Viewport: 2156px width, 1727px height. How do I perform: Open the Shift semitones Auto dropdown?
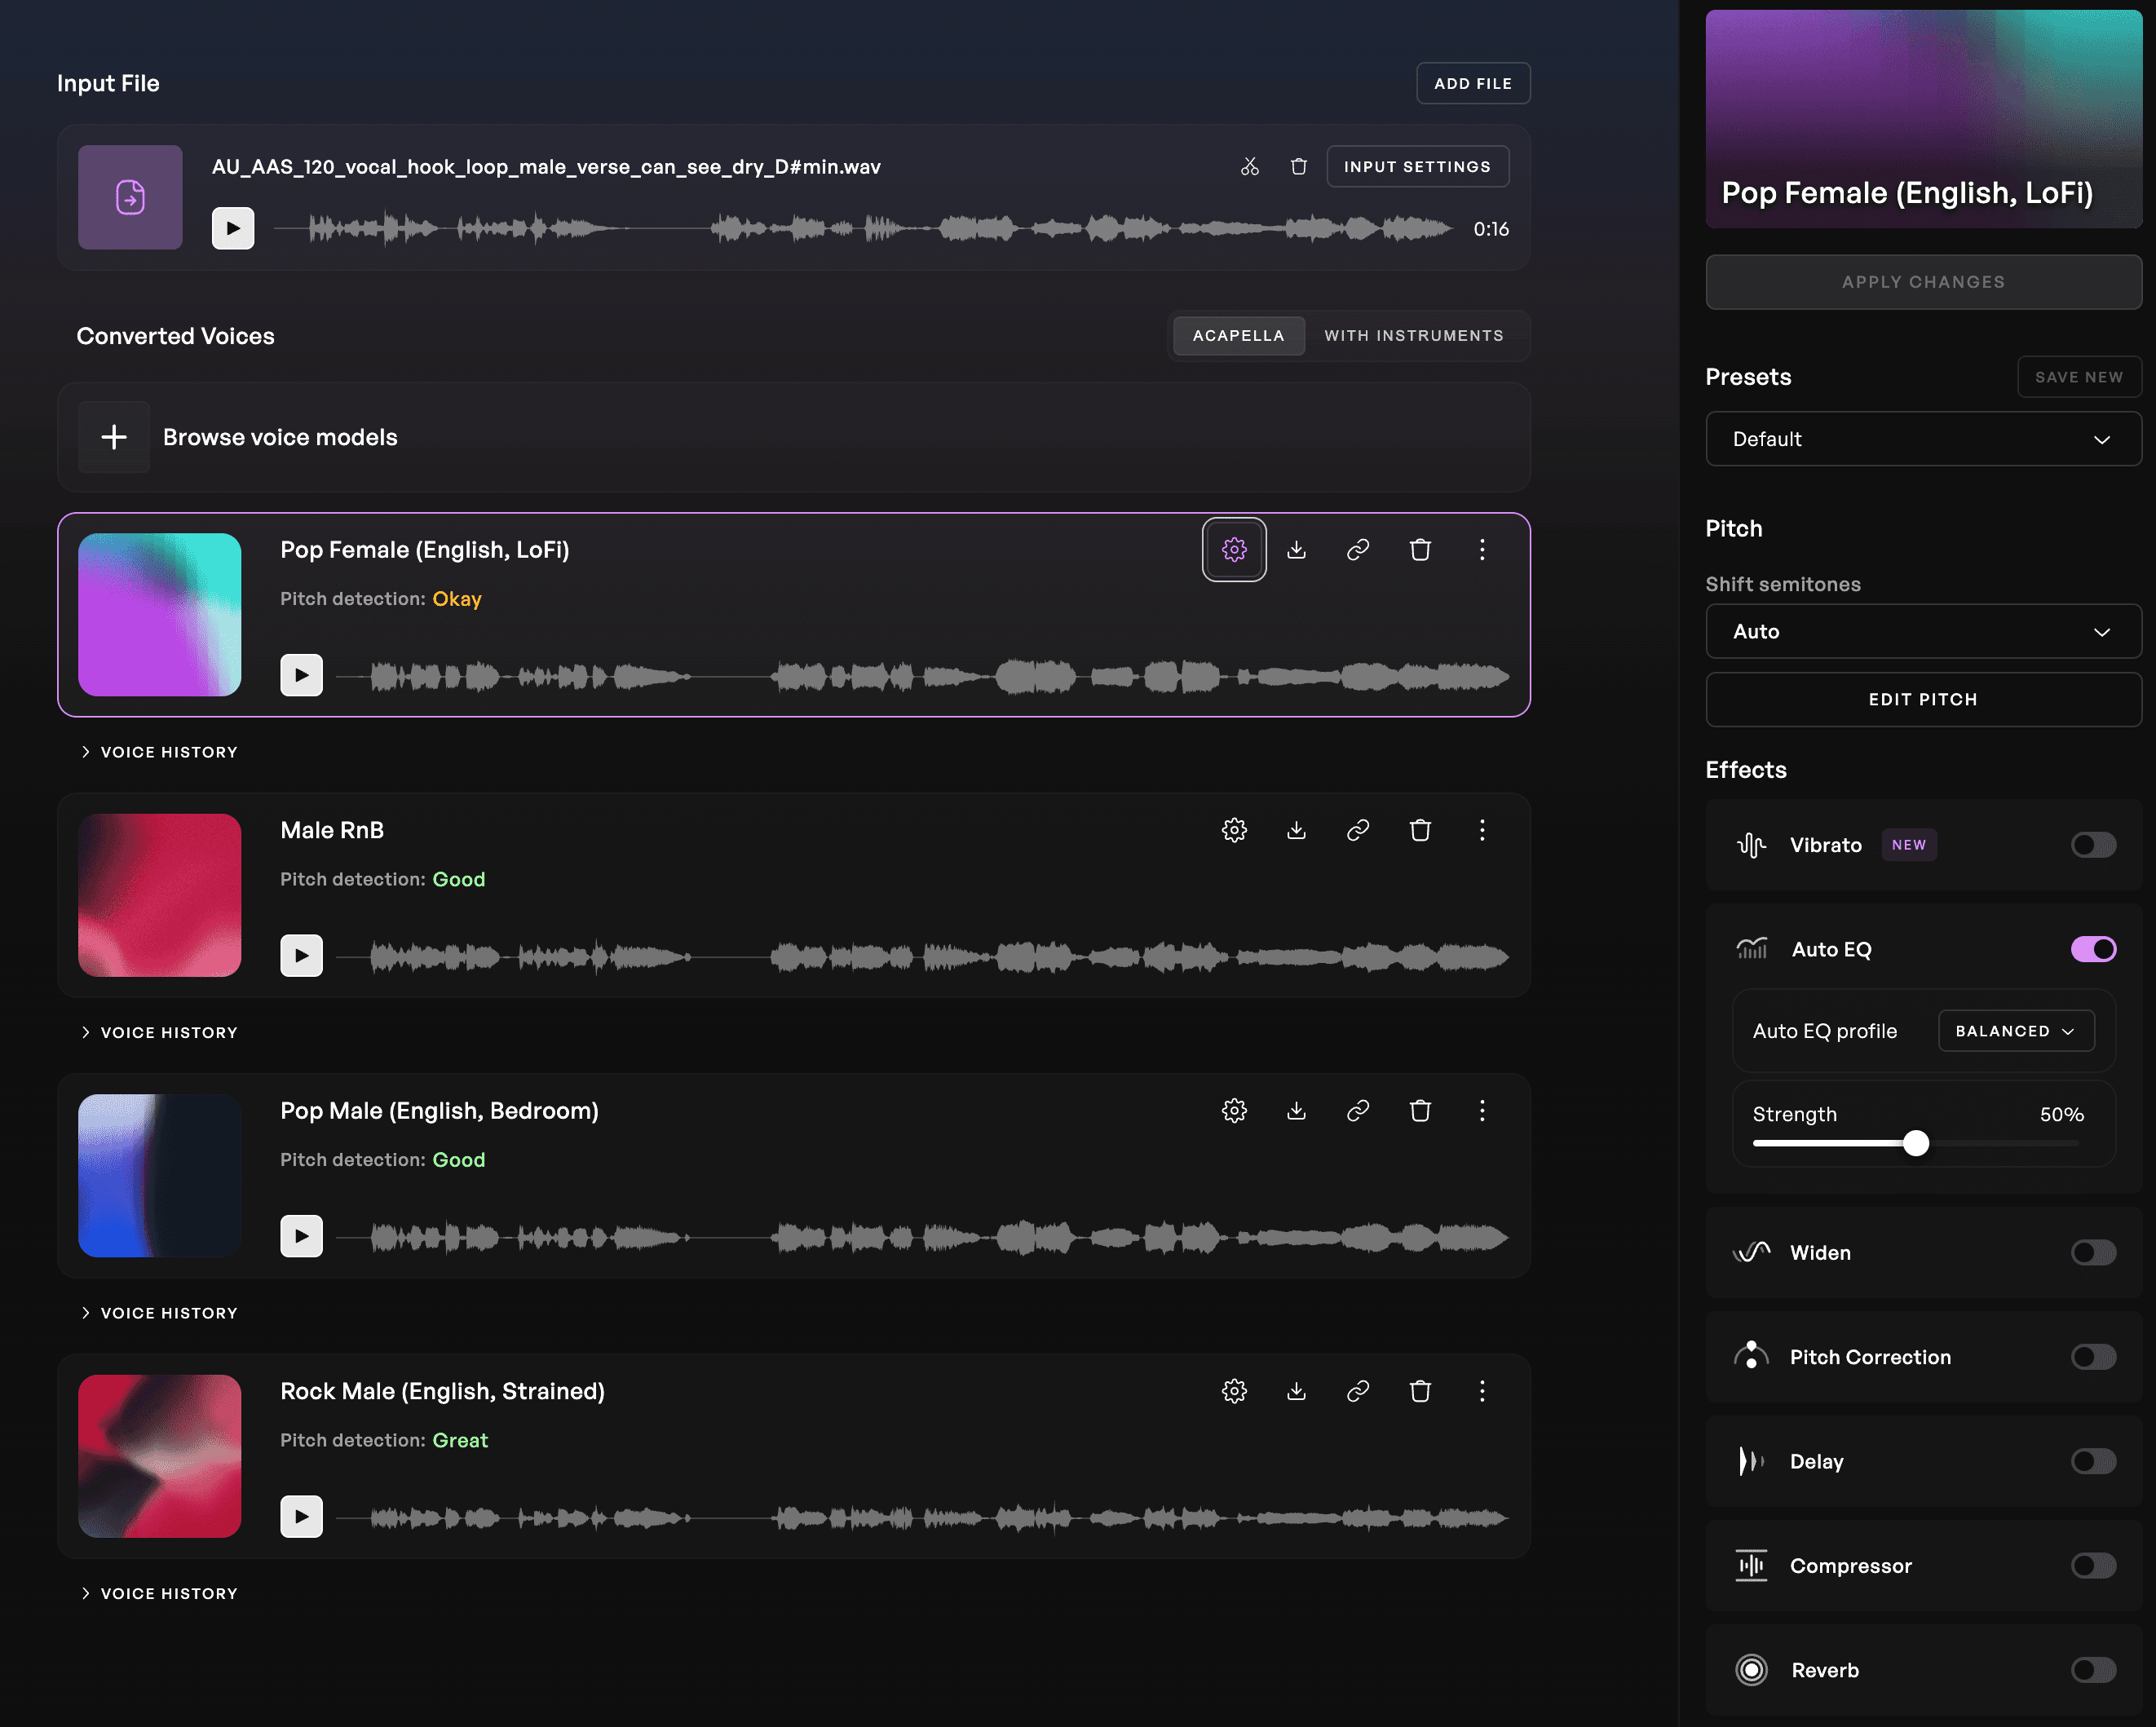click(1923, 631)
